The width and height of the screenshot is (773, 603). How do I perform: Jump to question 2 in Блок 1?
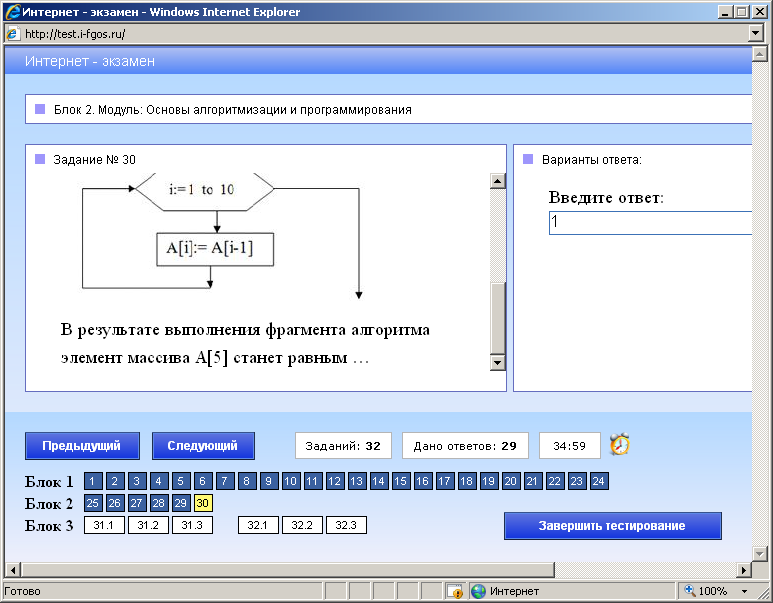pos(115,481)
